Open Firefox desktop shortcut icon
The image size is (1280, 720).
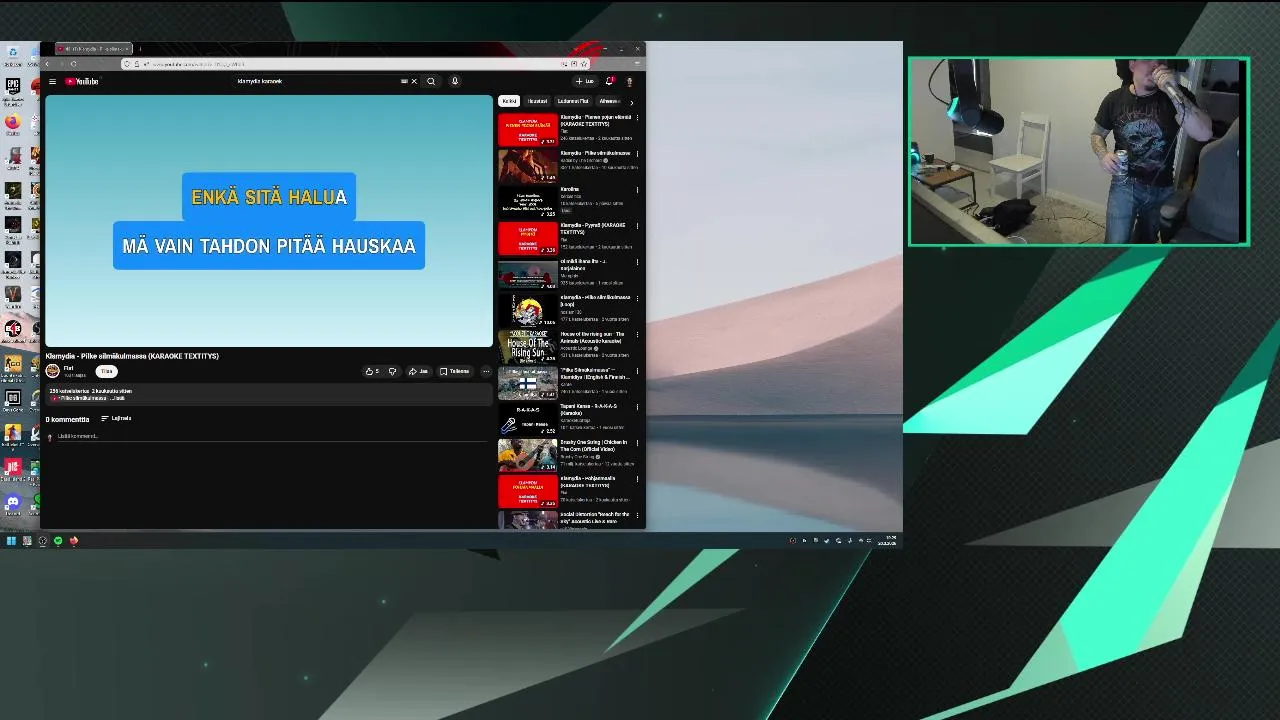coord(12,123)
